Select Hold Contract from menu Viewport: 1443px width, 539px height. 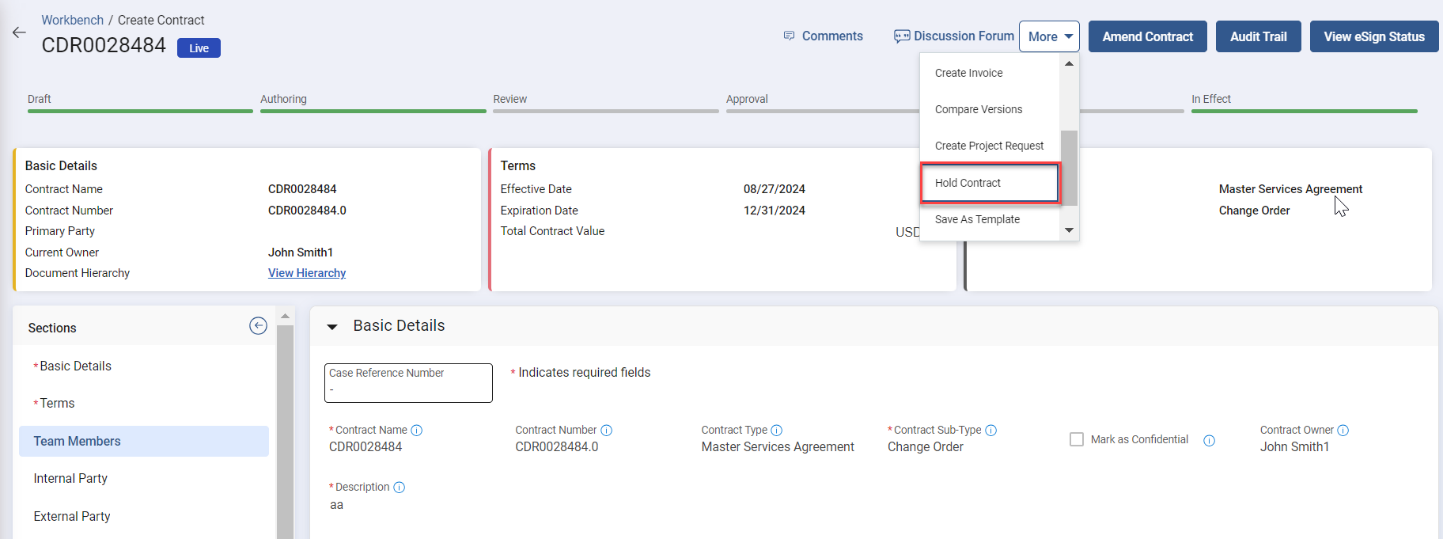pos(988,183)
